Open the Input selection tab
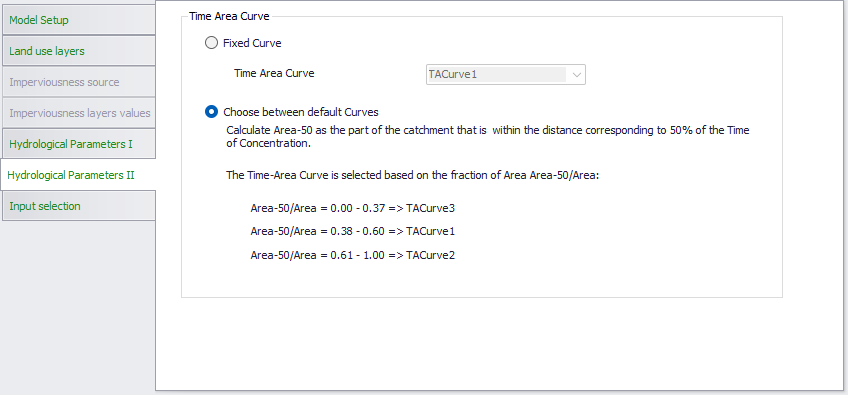 [79, 206]
